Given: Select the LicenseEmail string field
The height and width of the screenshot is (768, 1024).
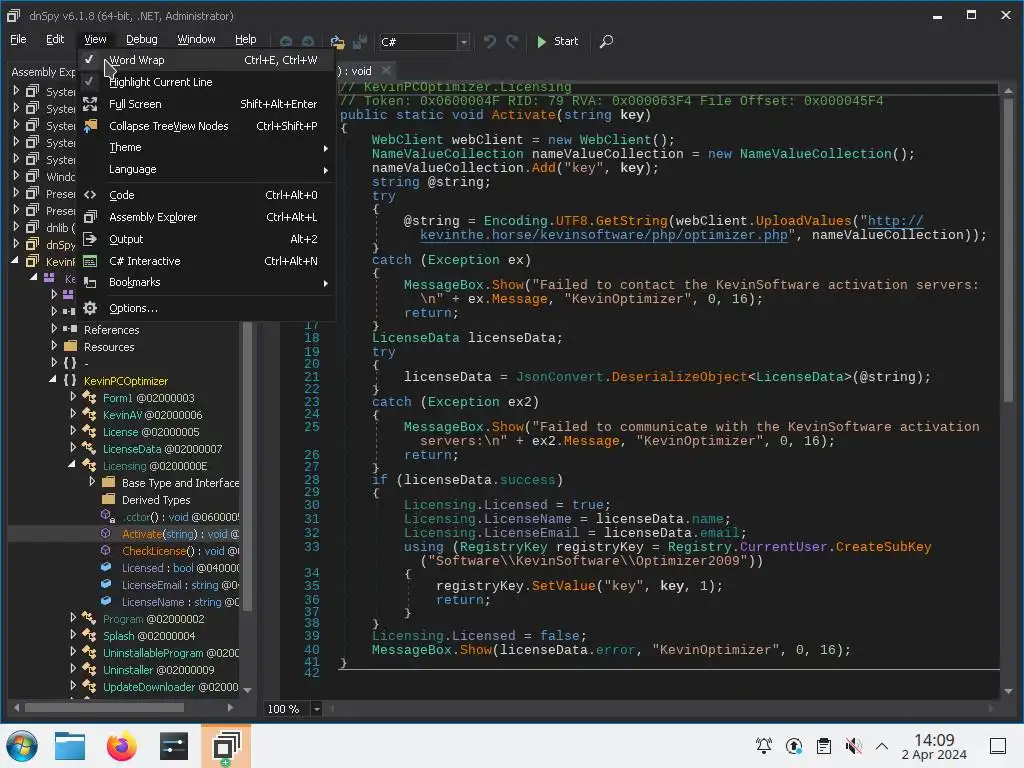Looking at the screenshot, I should (180, 585).
